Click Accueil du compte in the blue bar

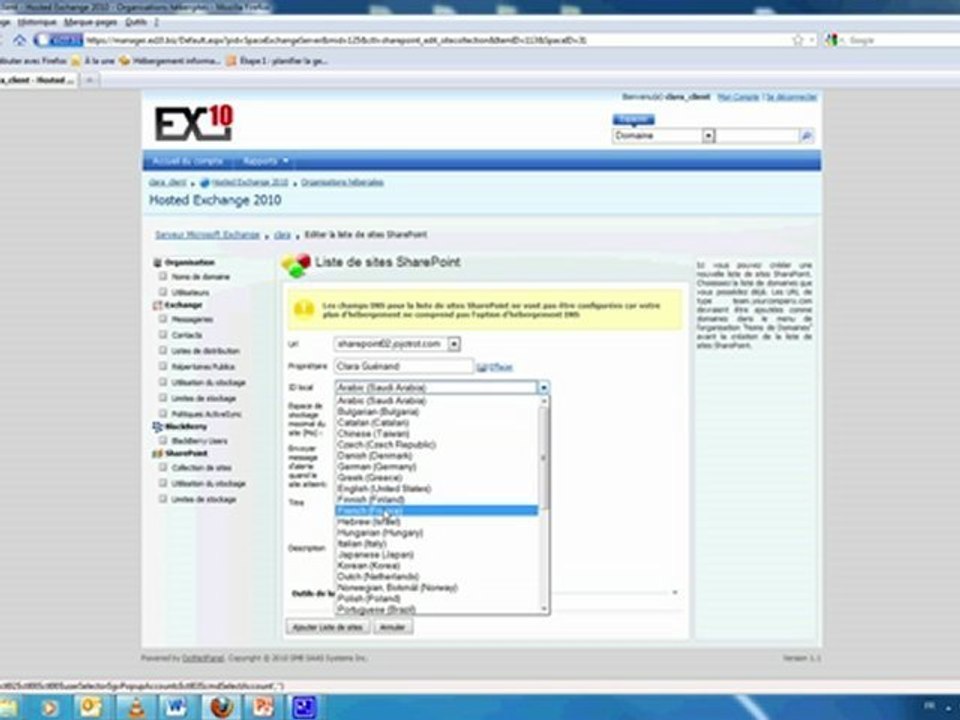pyautogui.click(x=188, y=161)
